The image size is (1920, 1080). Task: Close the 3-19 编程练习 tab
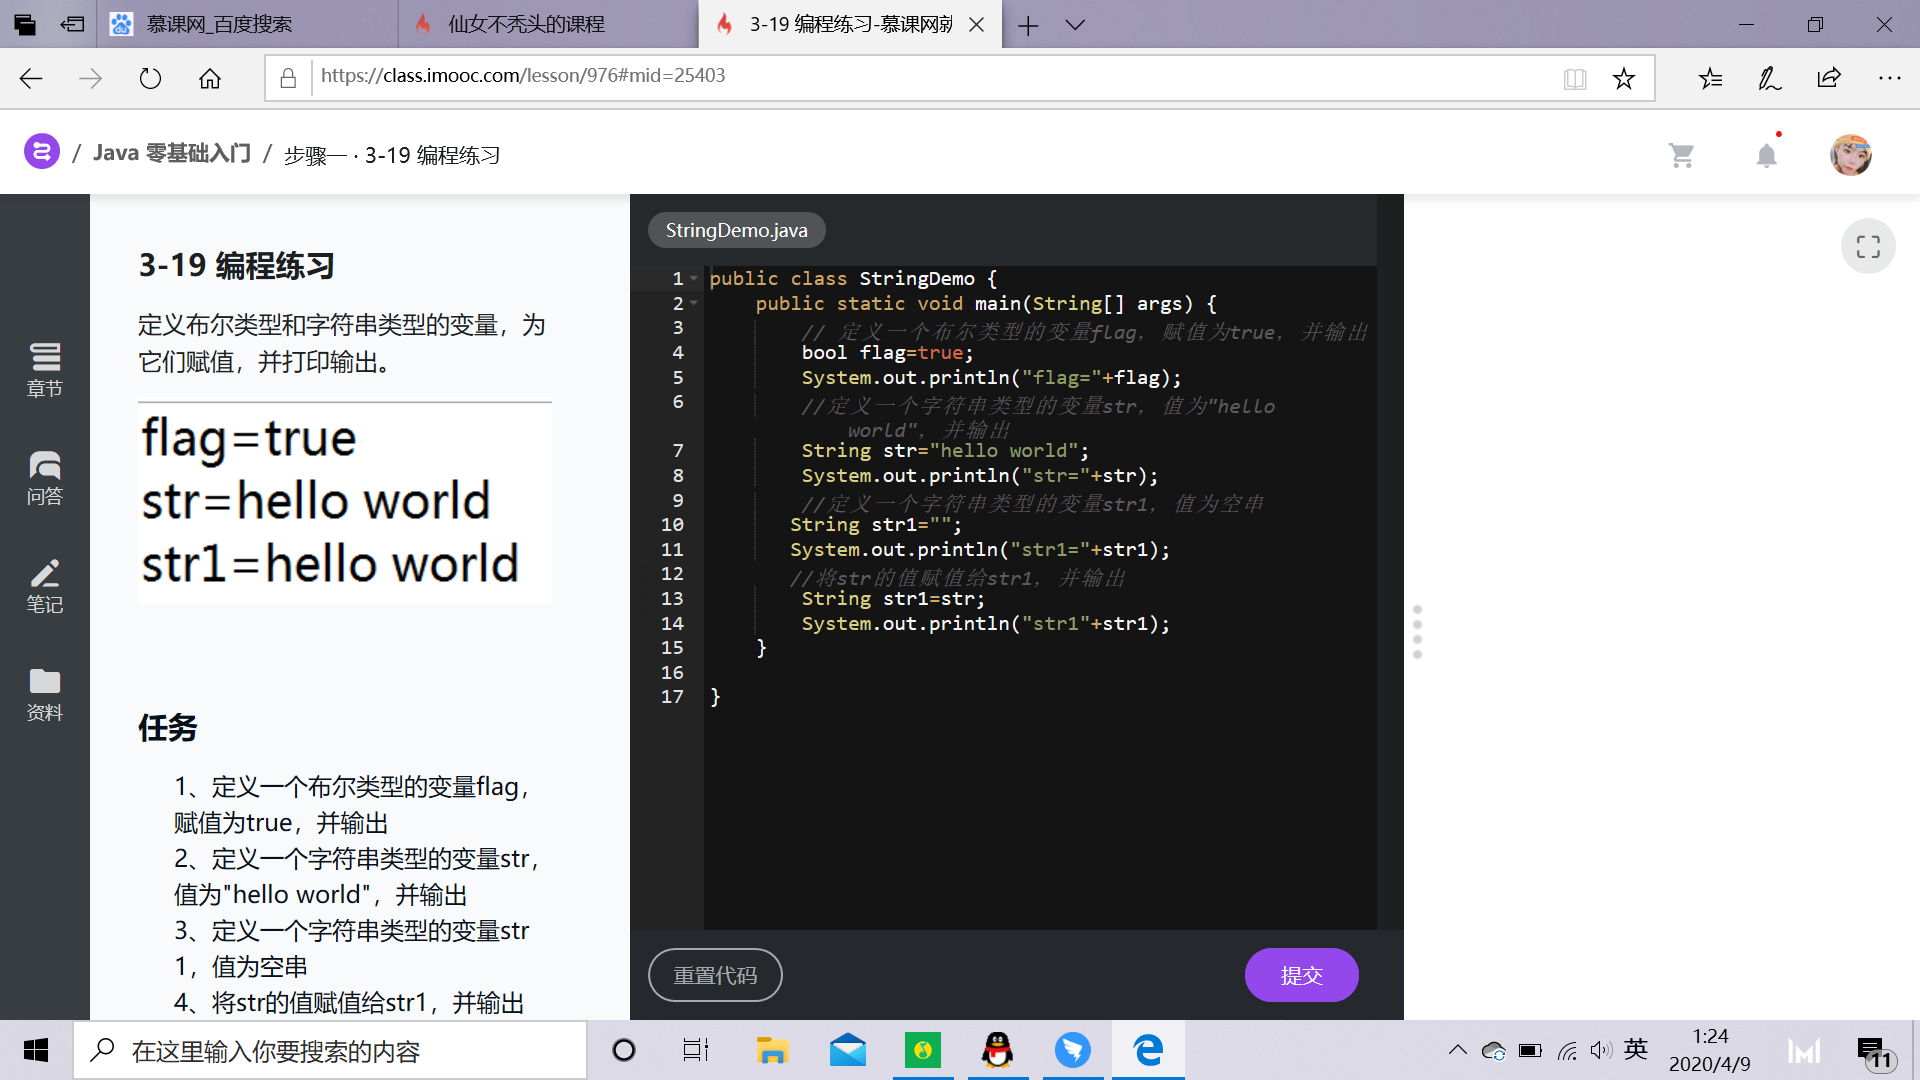pos(977,25)
